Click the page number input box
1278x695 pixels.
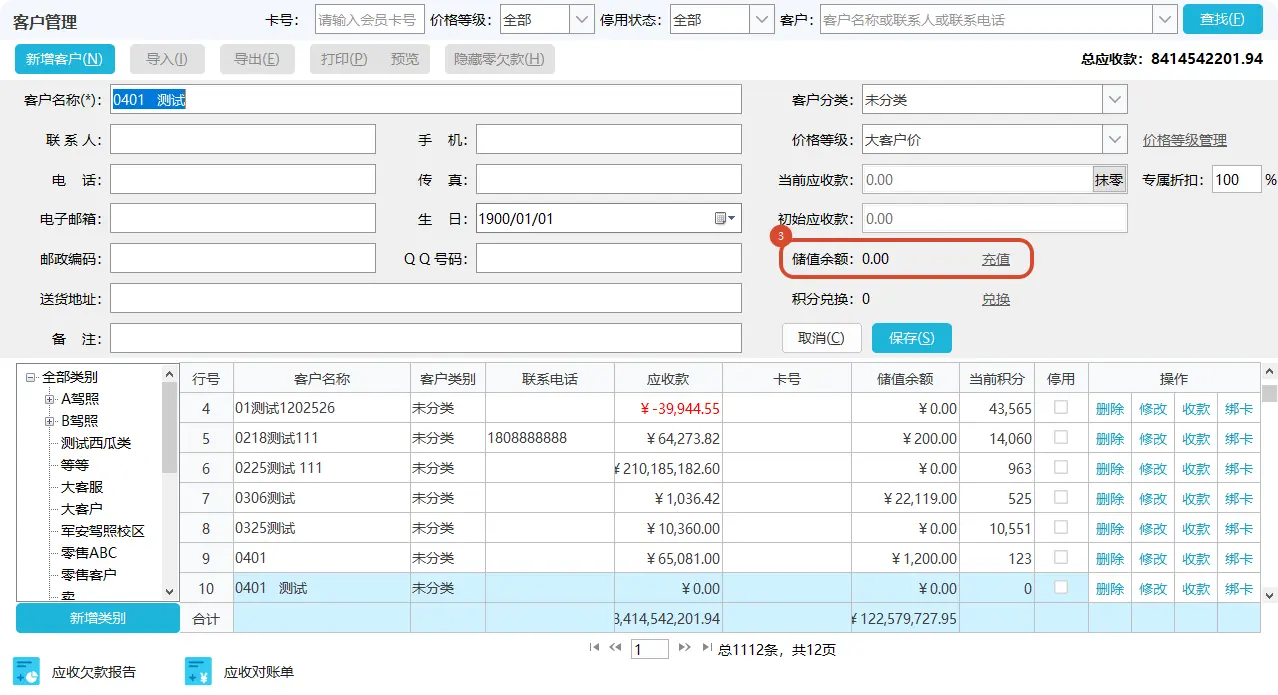(650, 649)
